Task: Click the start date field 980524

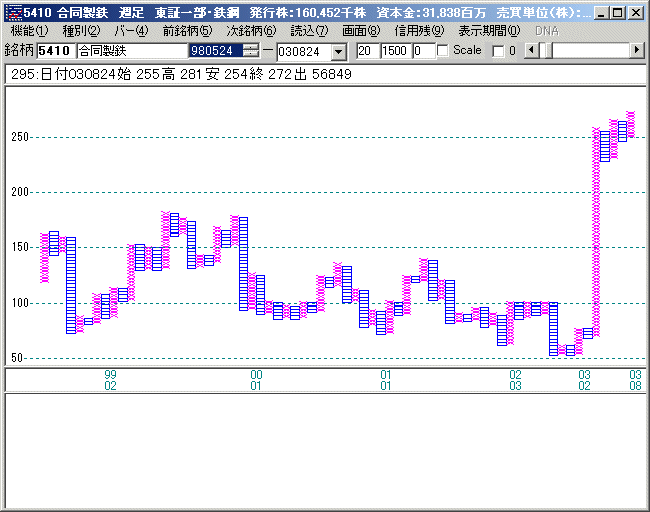Action: (x=216, y=51)
